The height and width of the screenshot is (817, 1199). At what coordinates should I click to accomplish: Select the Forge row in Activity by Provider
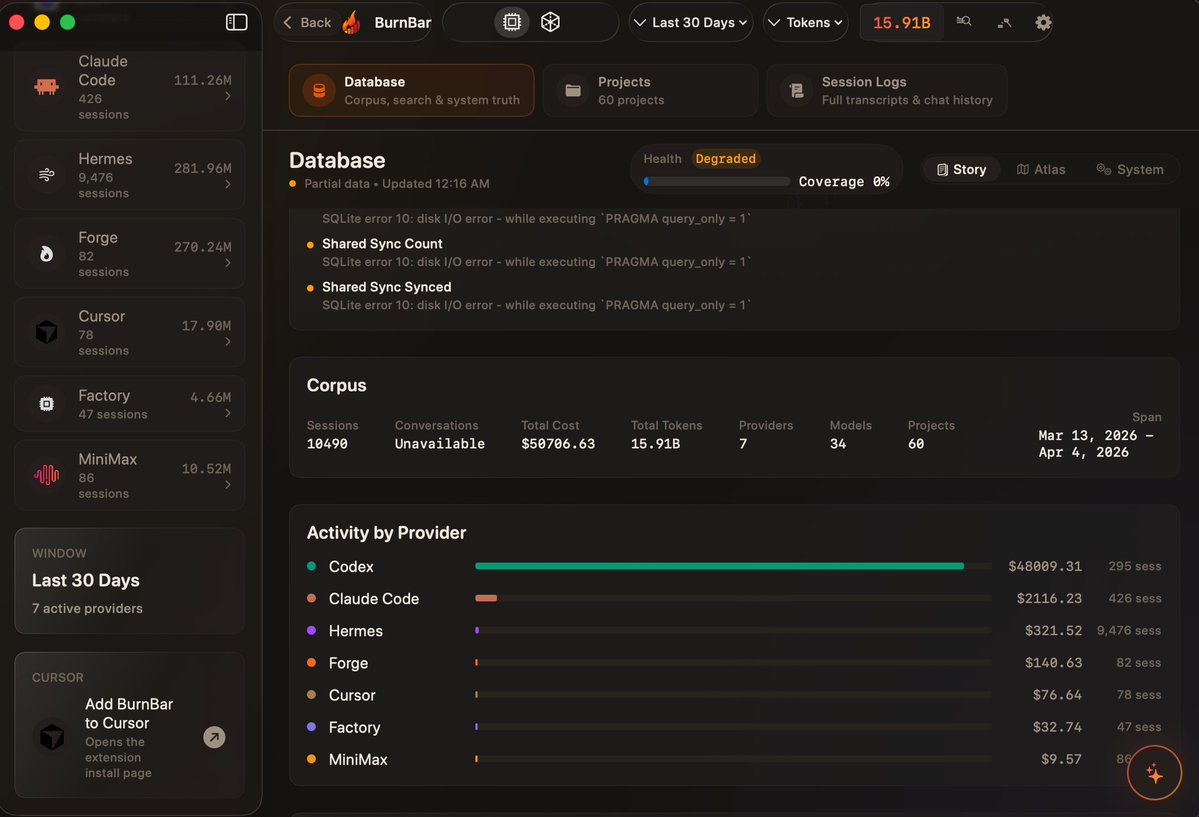click(x=734, y=663)
